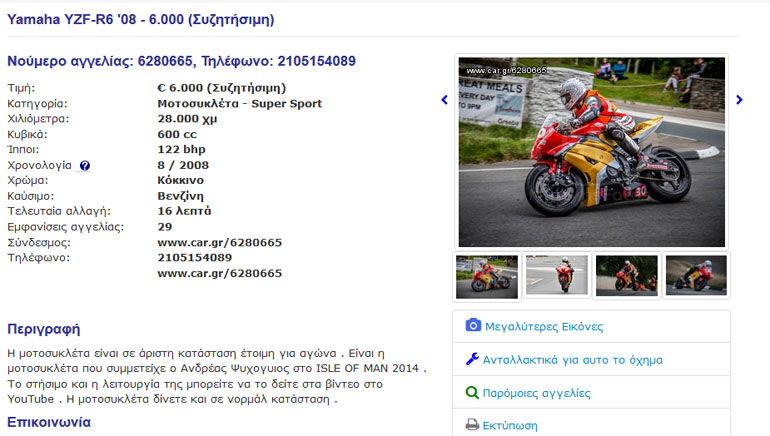Open the Yamaha YZF-R6 '08 title link

[x=140, y=20]
